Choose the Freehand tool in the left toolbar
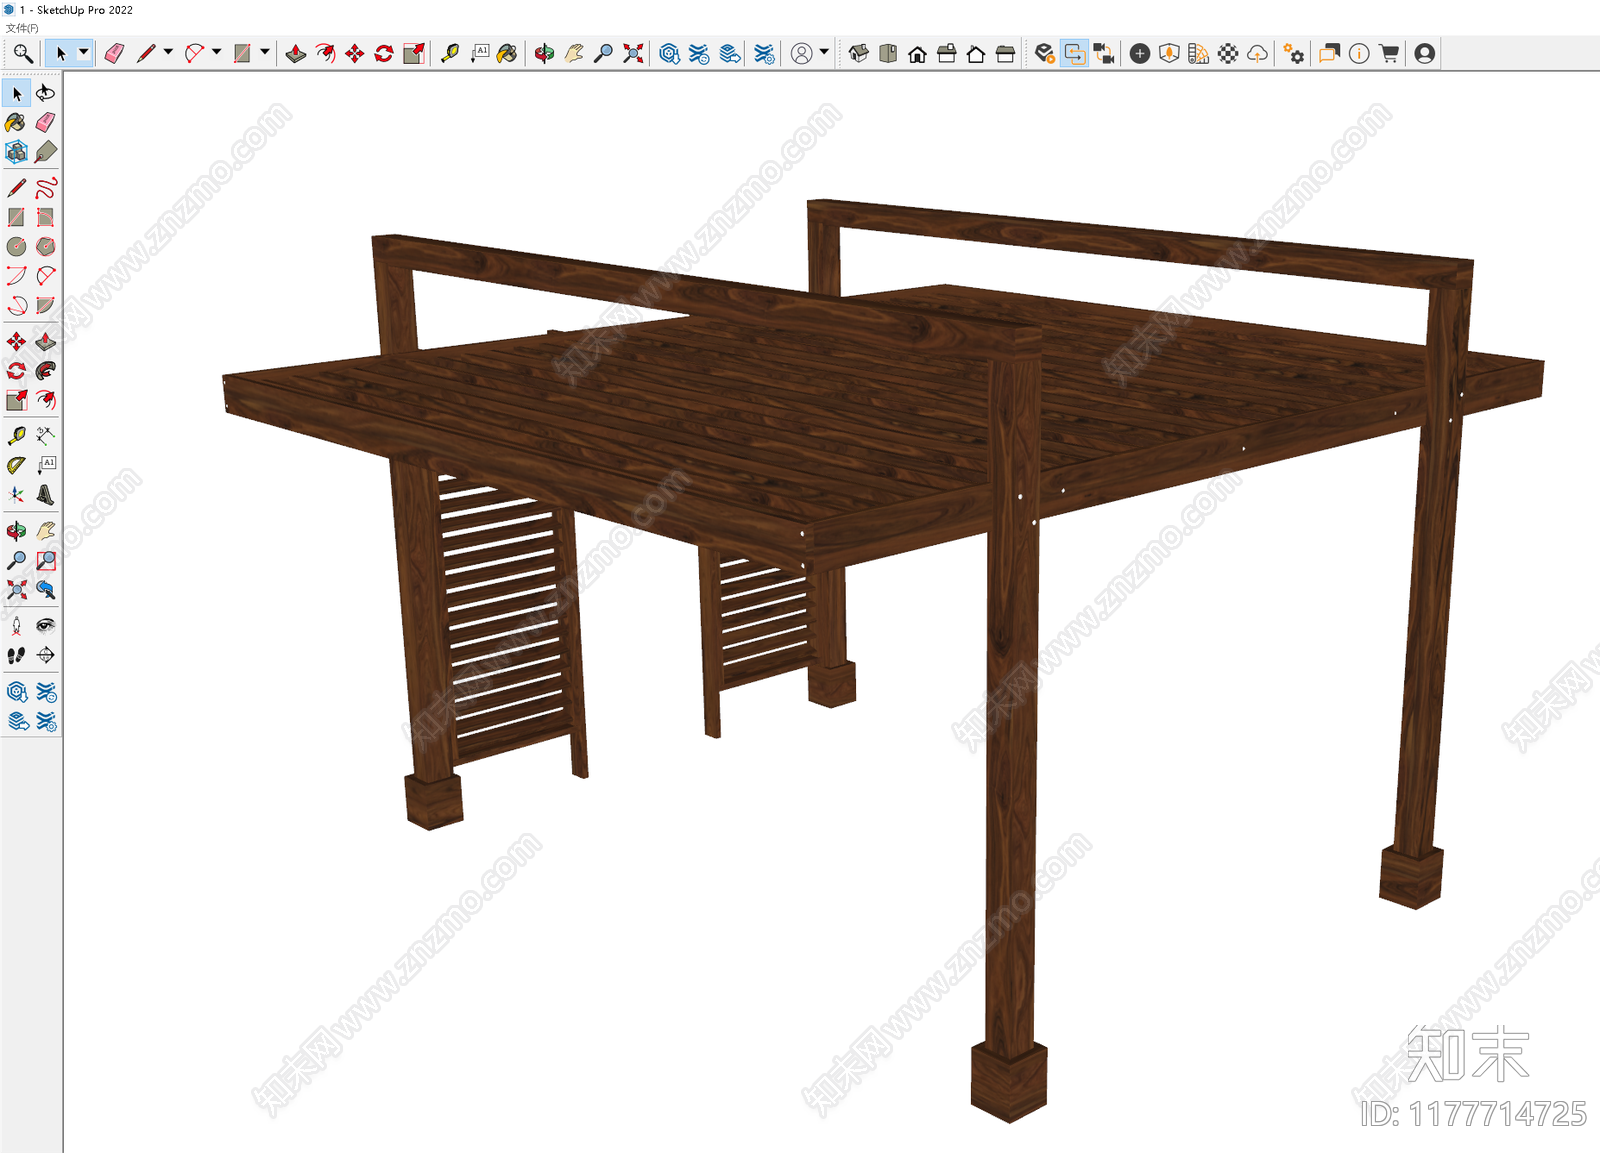Viewport: 1600px width, 1153px height. point(46,187)
